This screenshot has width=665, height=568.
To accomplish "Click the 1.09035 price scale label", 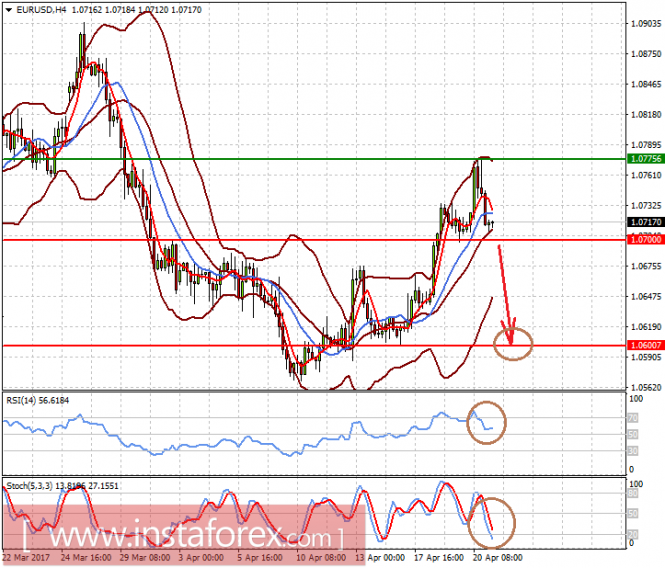I will coord(646,23).
